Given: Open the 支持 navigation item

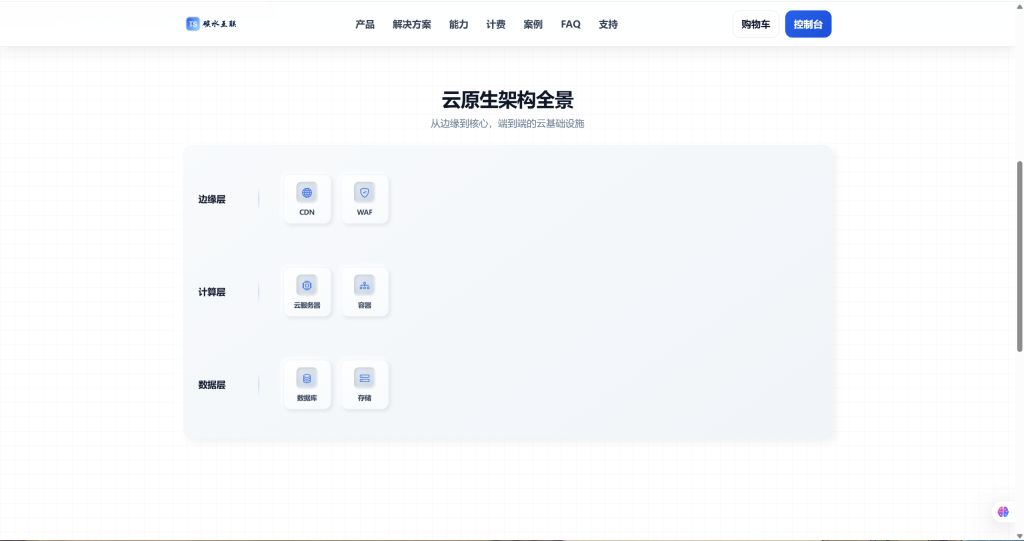Looking at the screenshot, I should pos(608,24).
